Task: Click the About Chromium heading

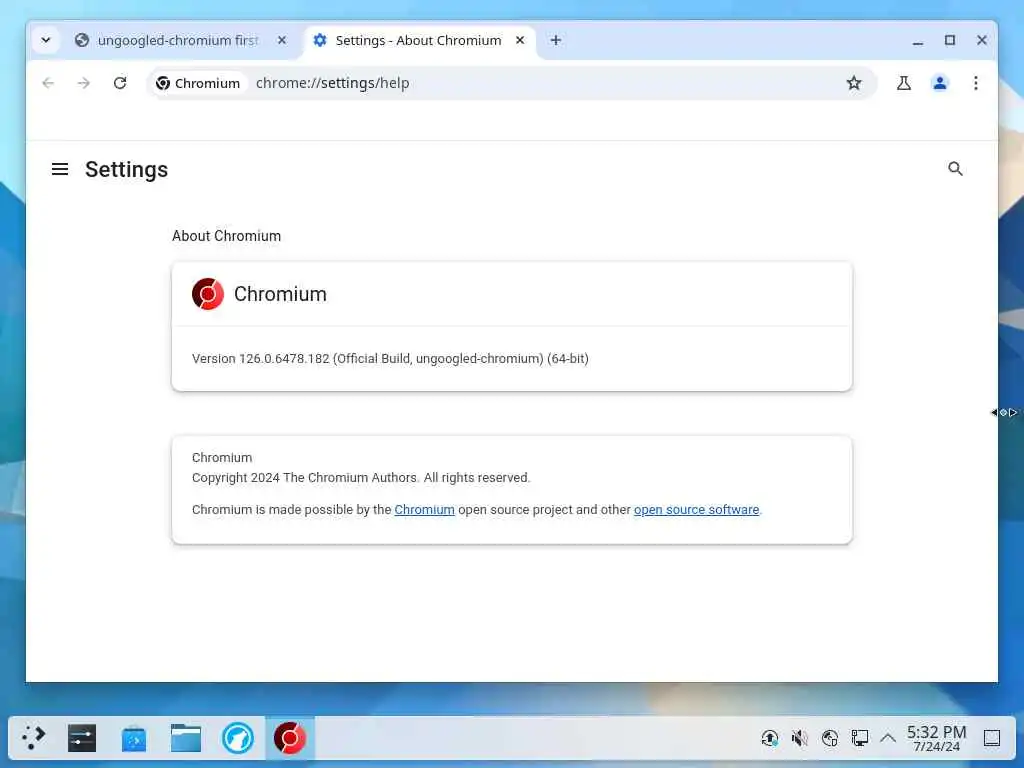Action: click(x=227, y=236)
